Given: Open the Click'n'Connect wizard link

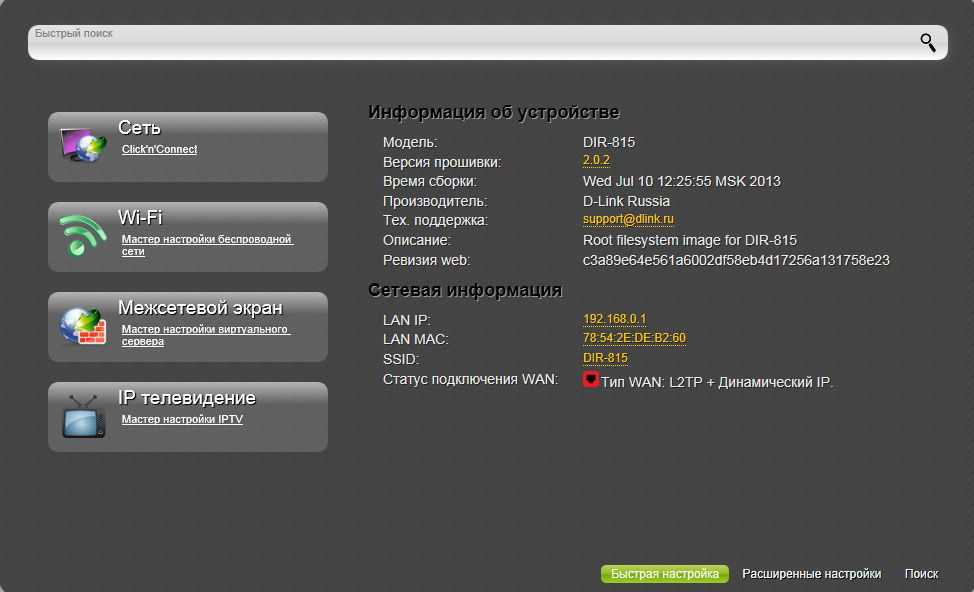Looking at the screenshot, I should tap(159, 149).
